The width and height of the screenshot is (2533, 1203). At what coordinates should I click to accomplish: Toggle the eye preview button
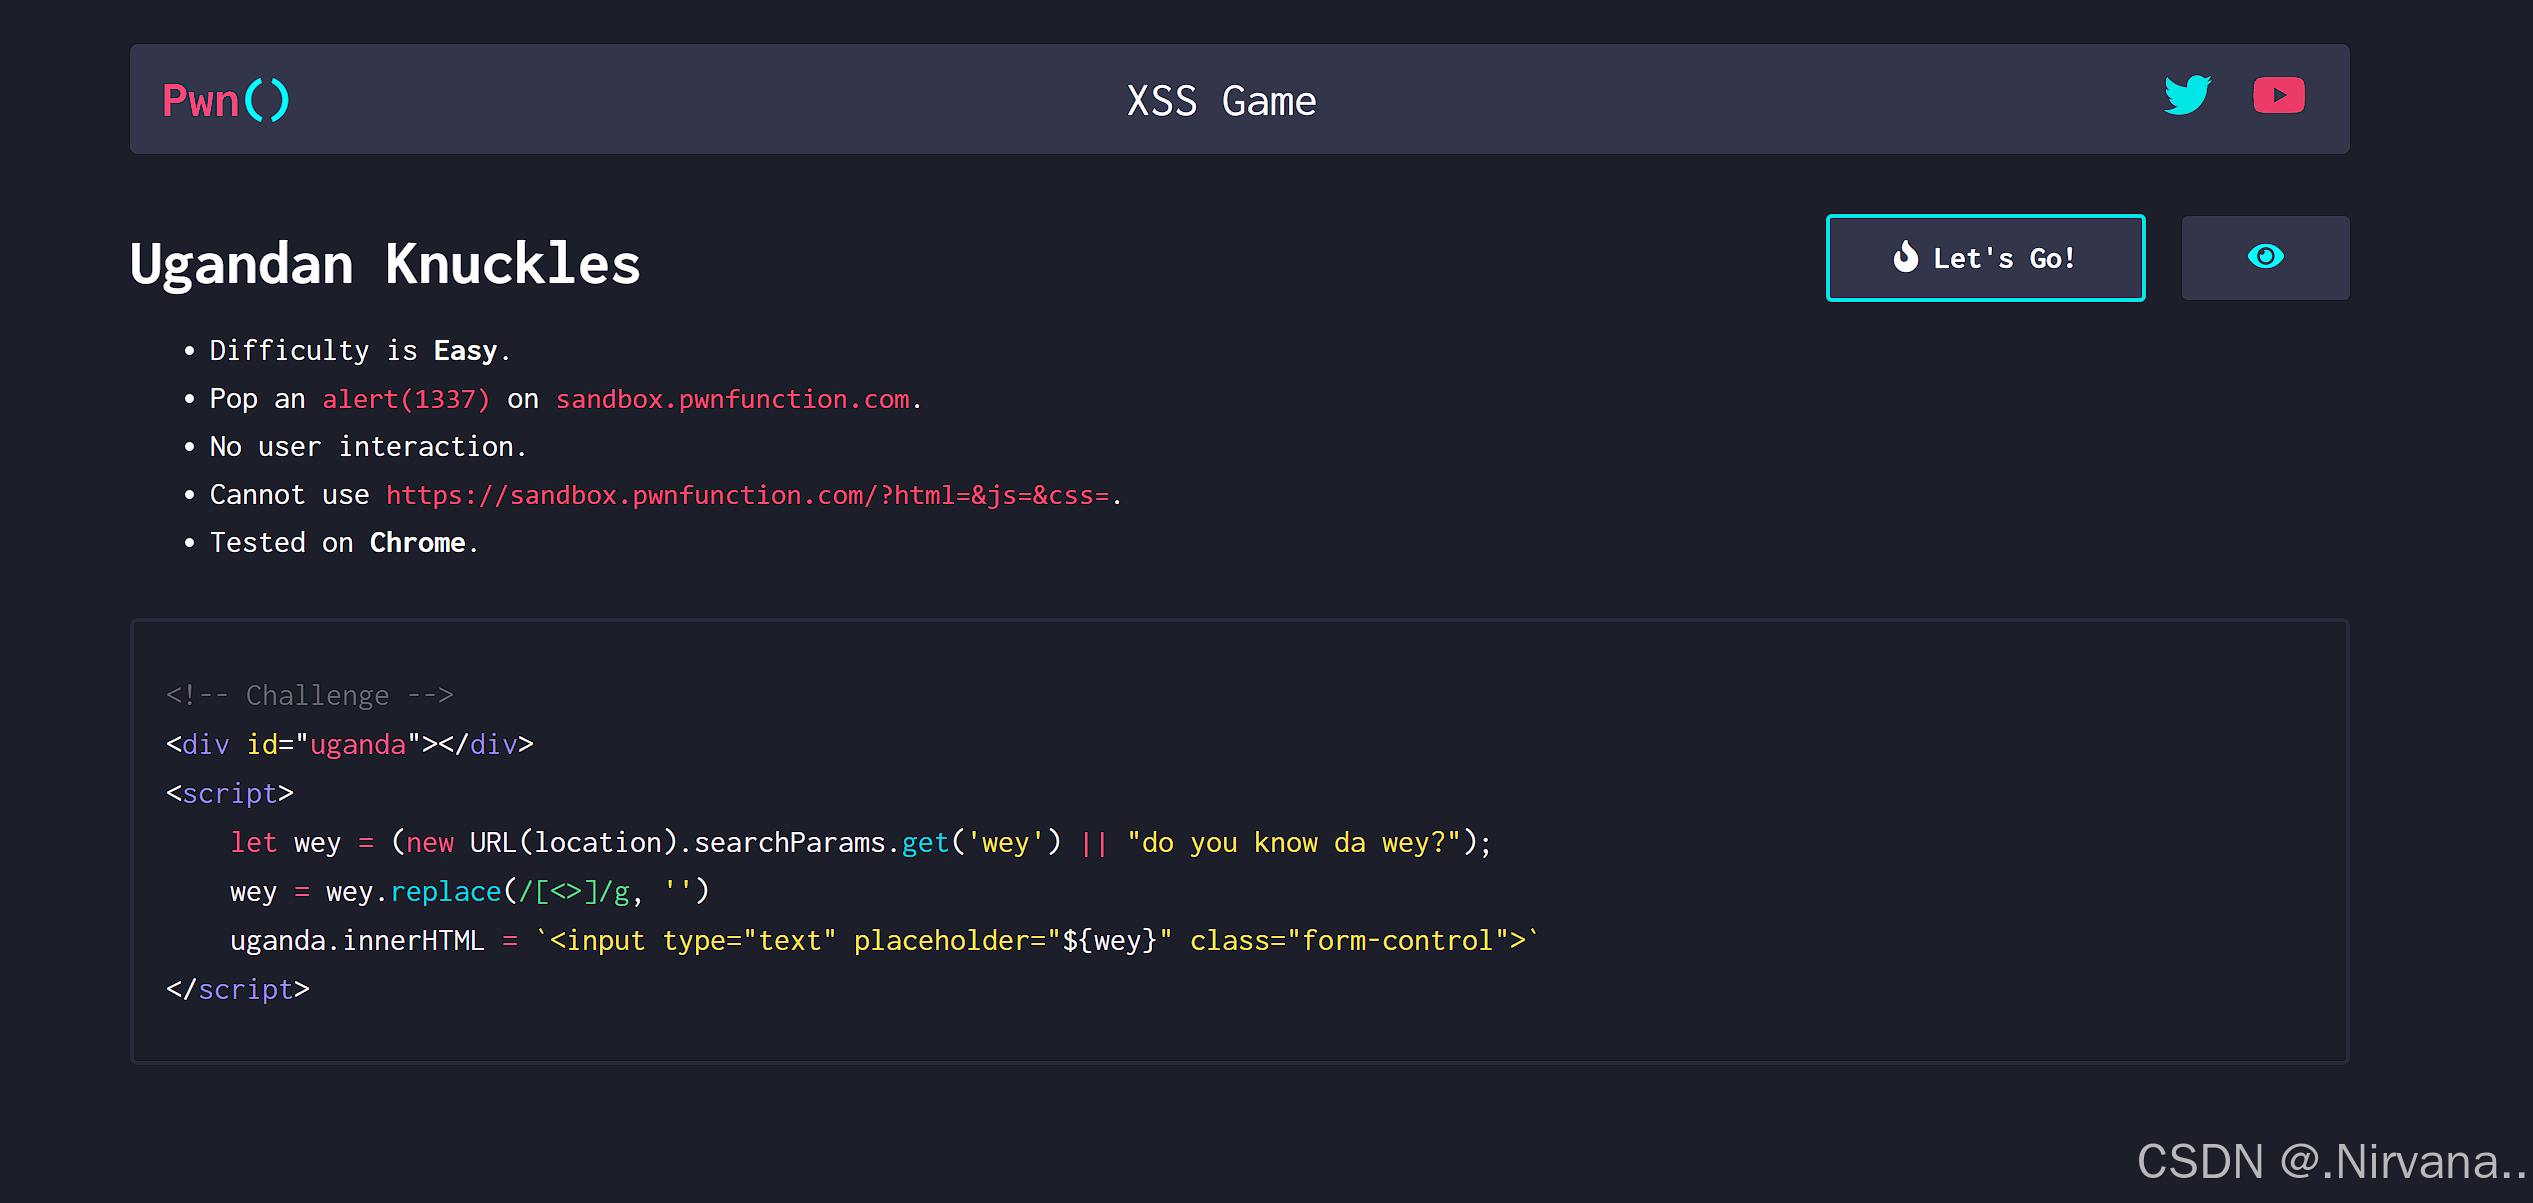click(x=2265, y=258)
